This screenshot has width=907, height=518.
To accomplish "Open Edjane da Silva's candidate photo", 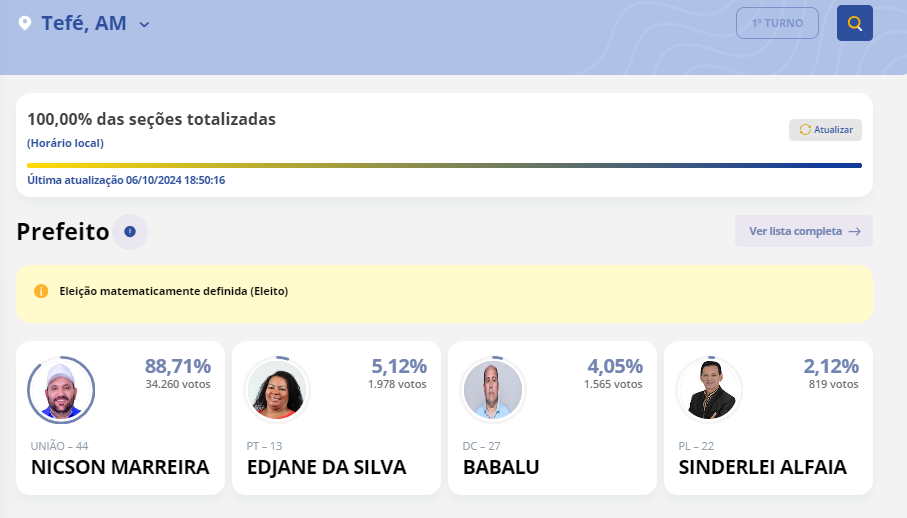I will [277, 390].
